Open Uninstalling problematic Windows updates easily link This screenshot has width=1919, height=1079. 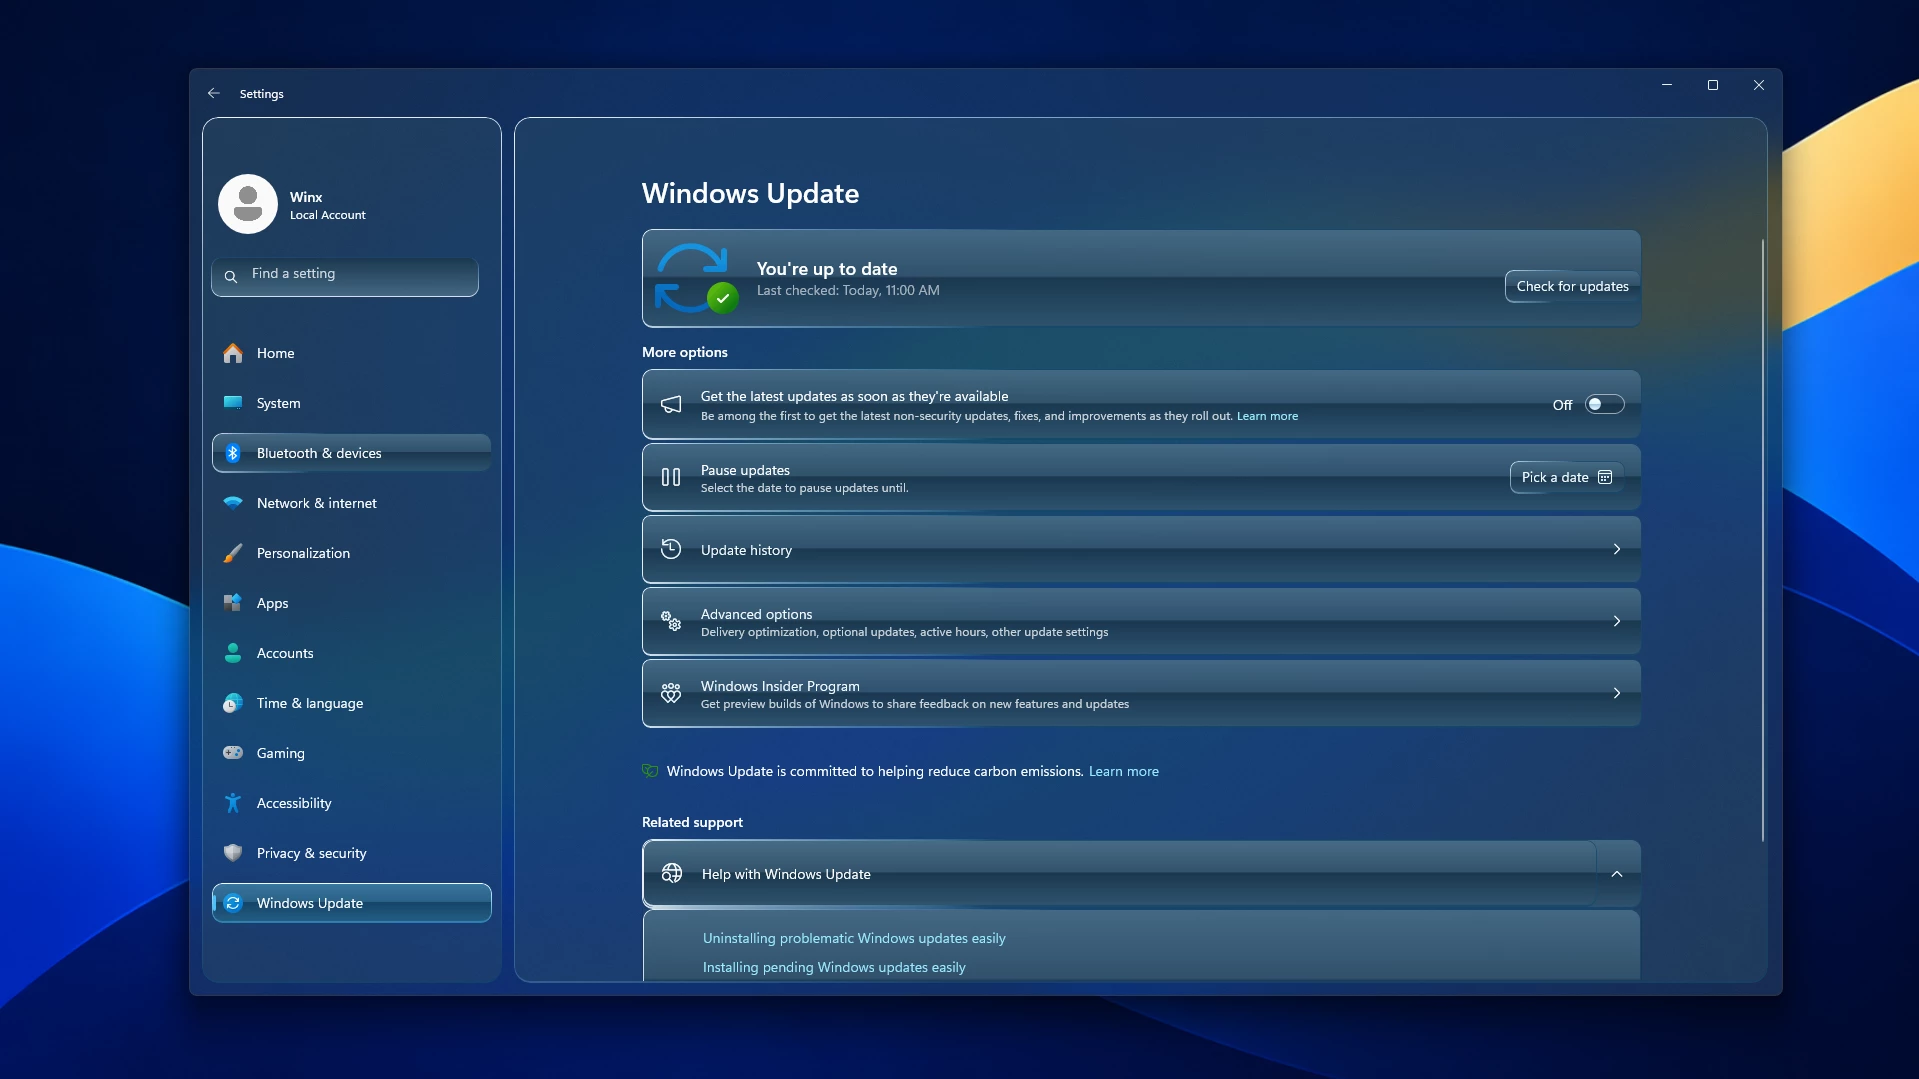coord(854,938)
